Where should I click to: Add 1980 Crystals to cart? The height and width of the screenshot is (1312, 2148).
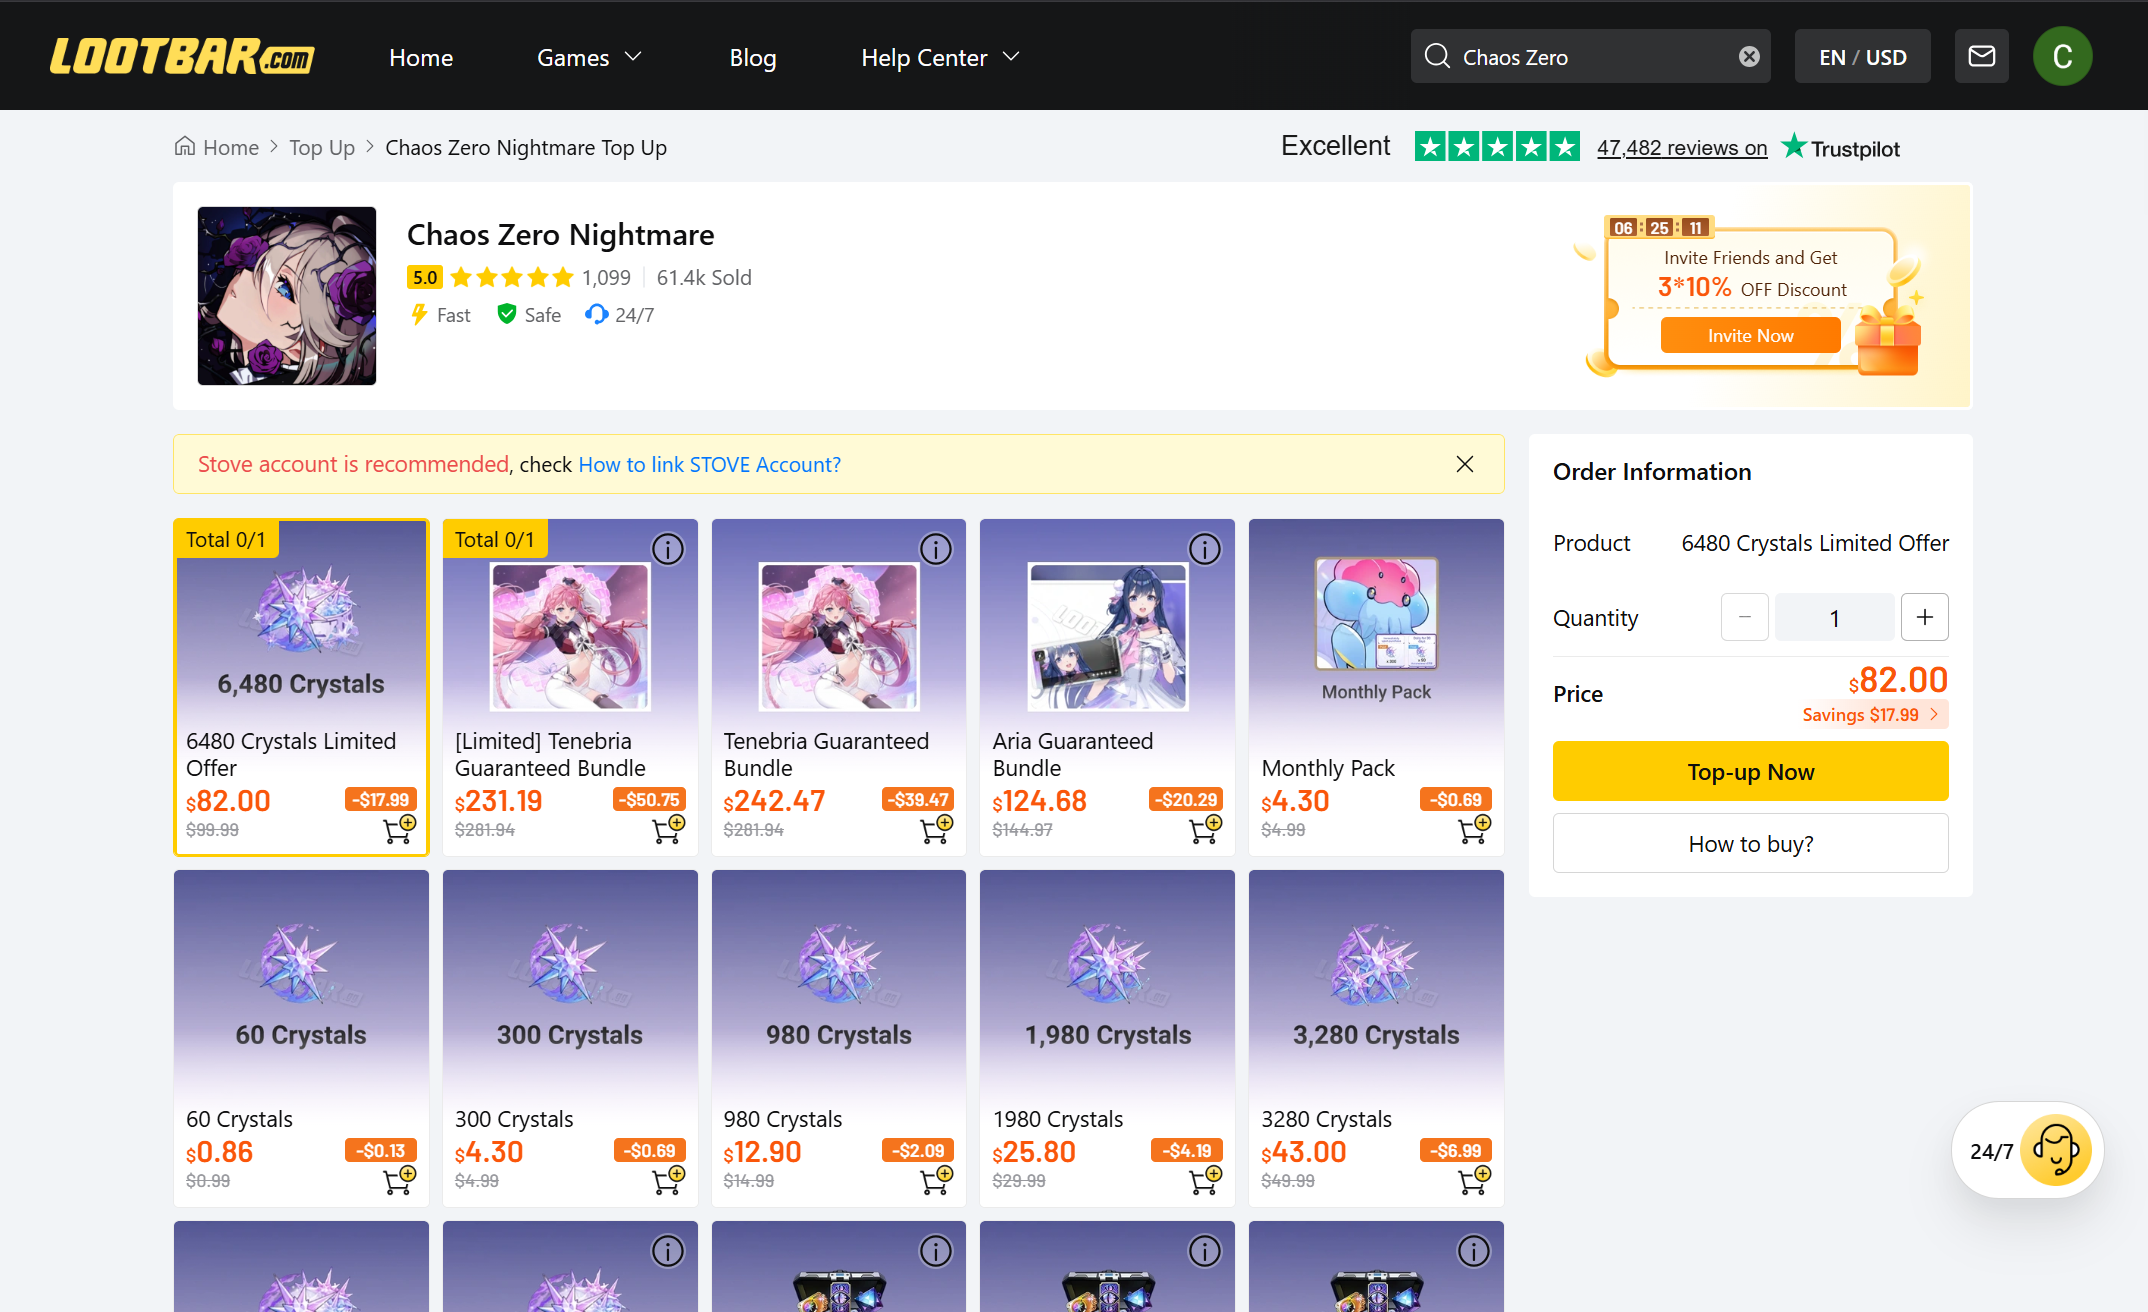pos(1206,1180)
